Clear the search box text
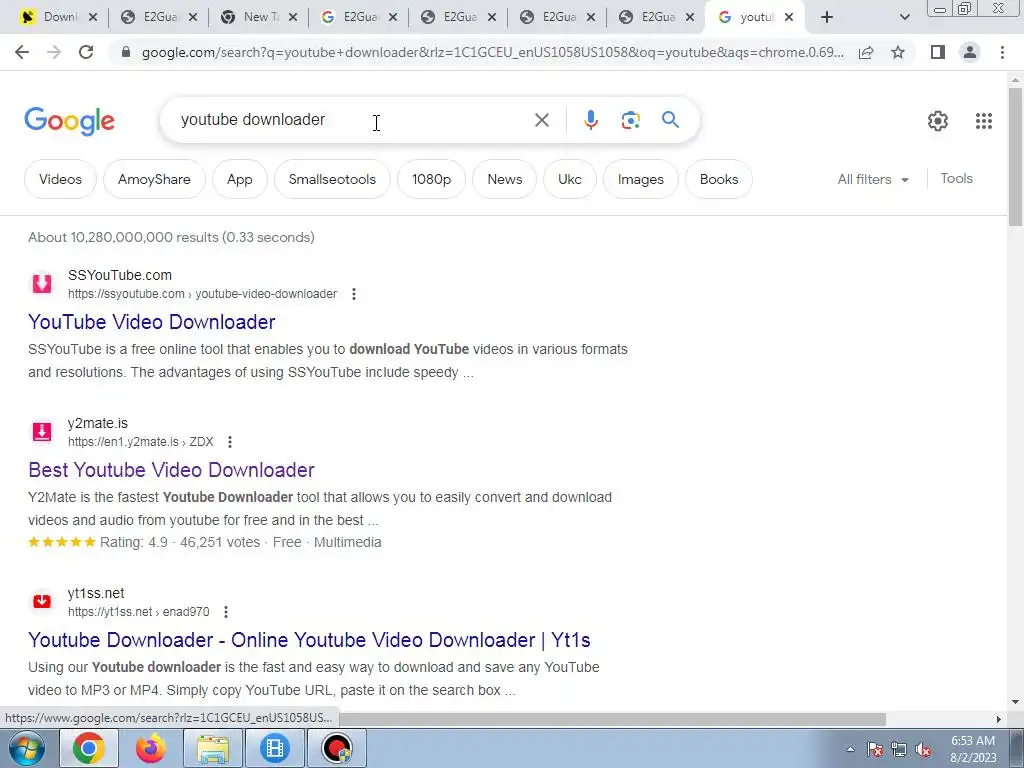This screenshot has height=768, width=1024. point(541,120)
